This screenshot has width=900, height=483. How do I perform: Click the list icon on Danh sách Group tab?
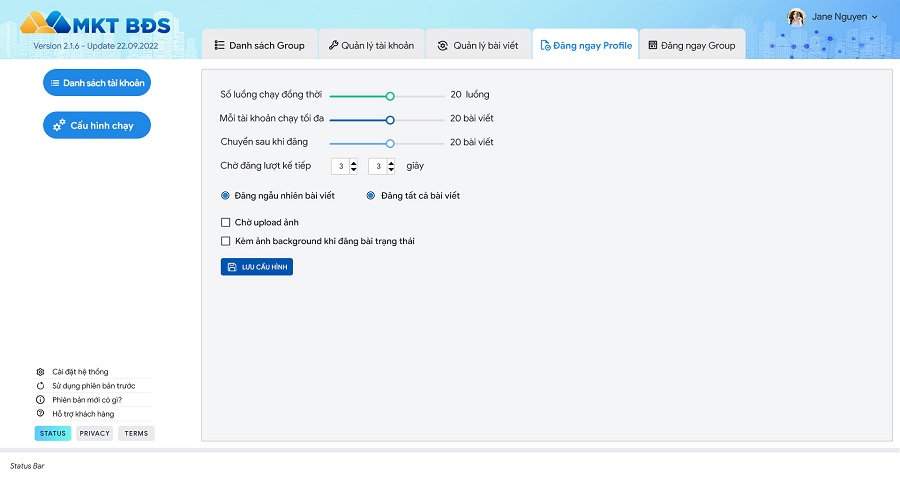click(219, 46)
